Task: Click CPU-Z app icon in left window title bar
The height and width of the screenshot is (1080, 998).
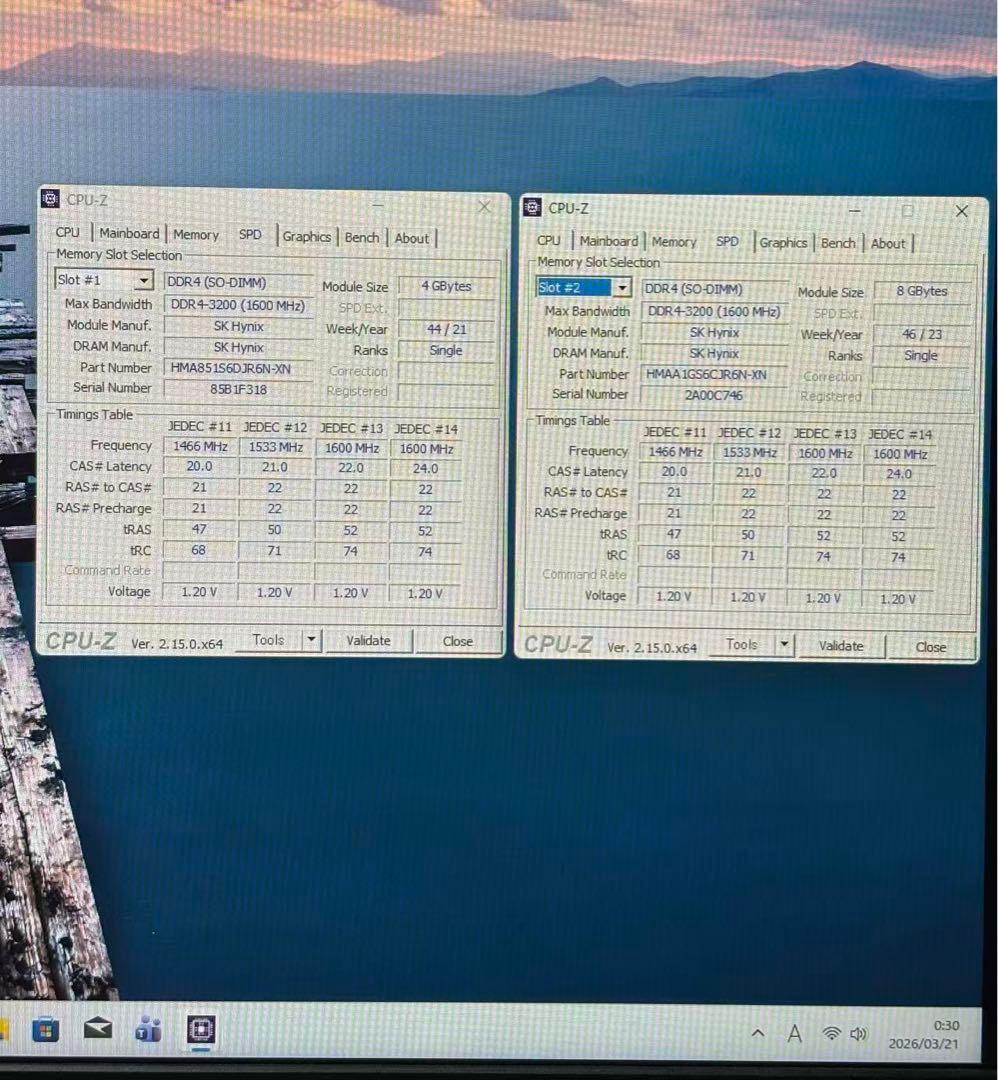Action: (50, 199)
